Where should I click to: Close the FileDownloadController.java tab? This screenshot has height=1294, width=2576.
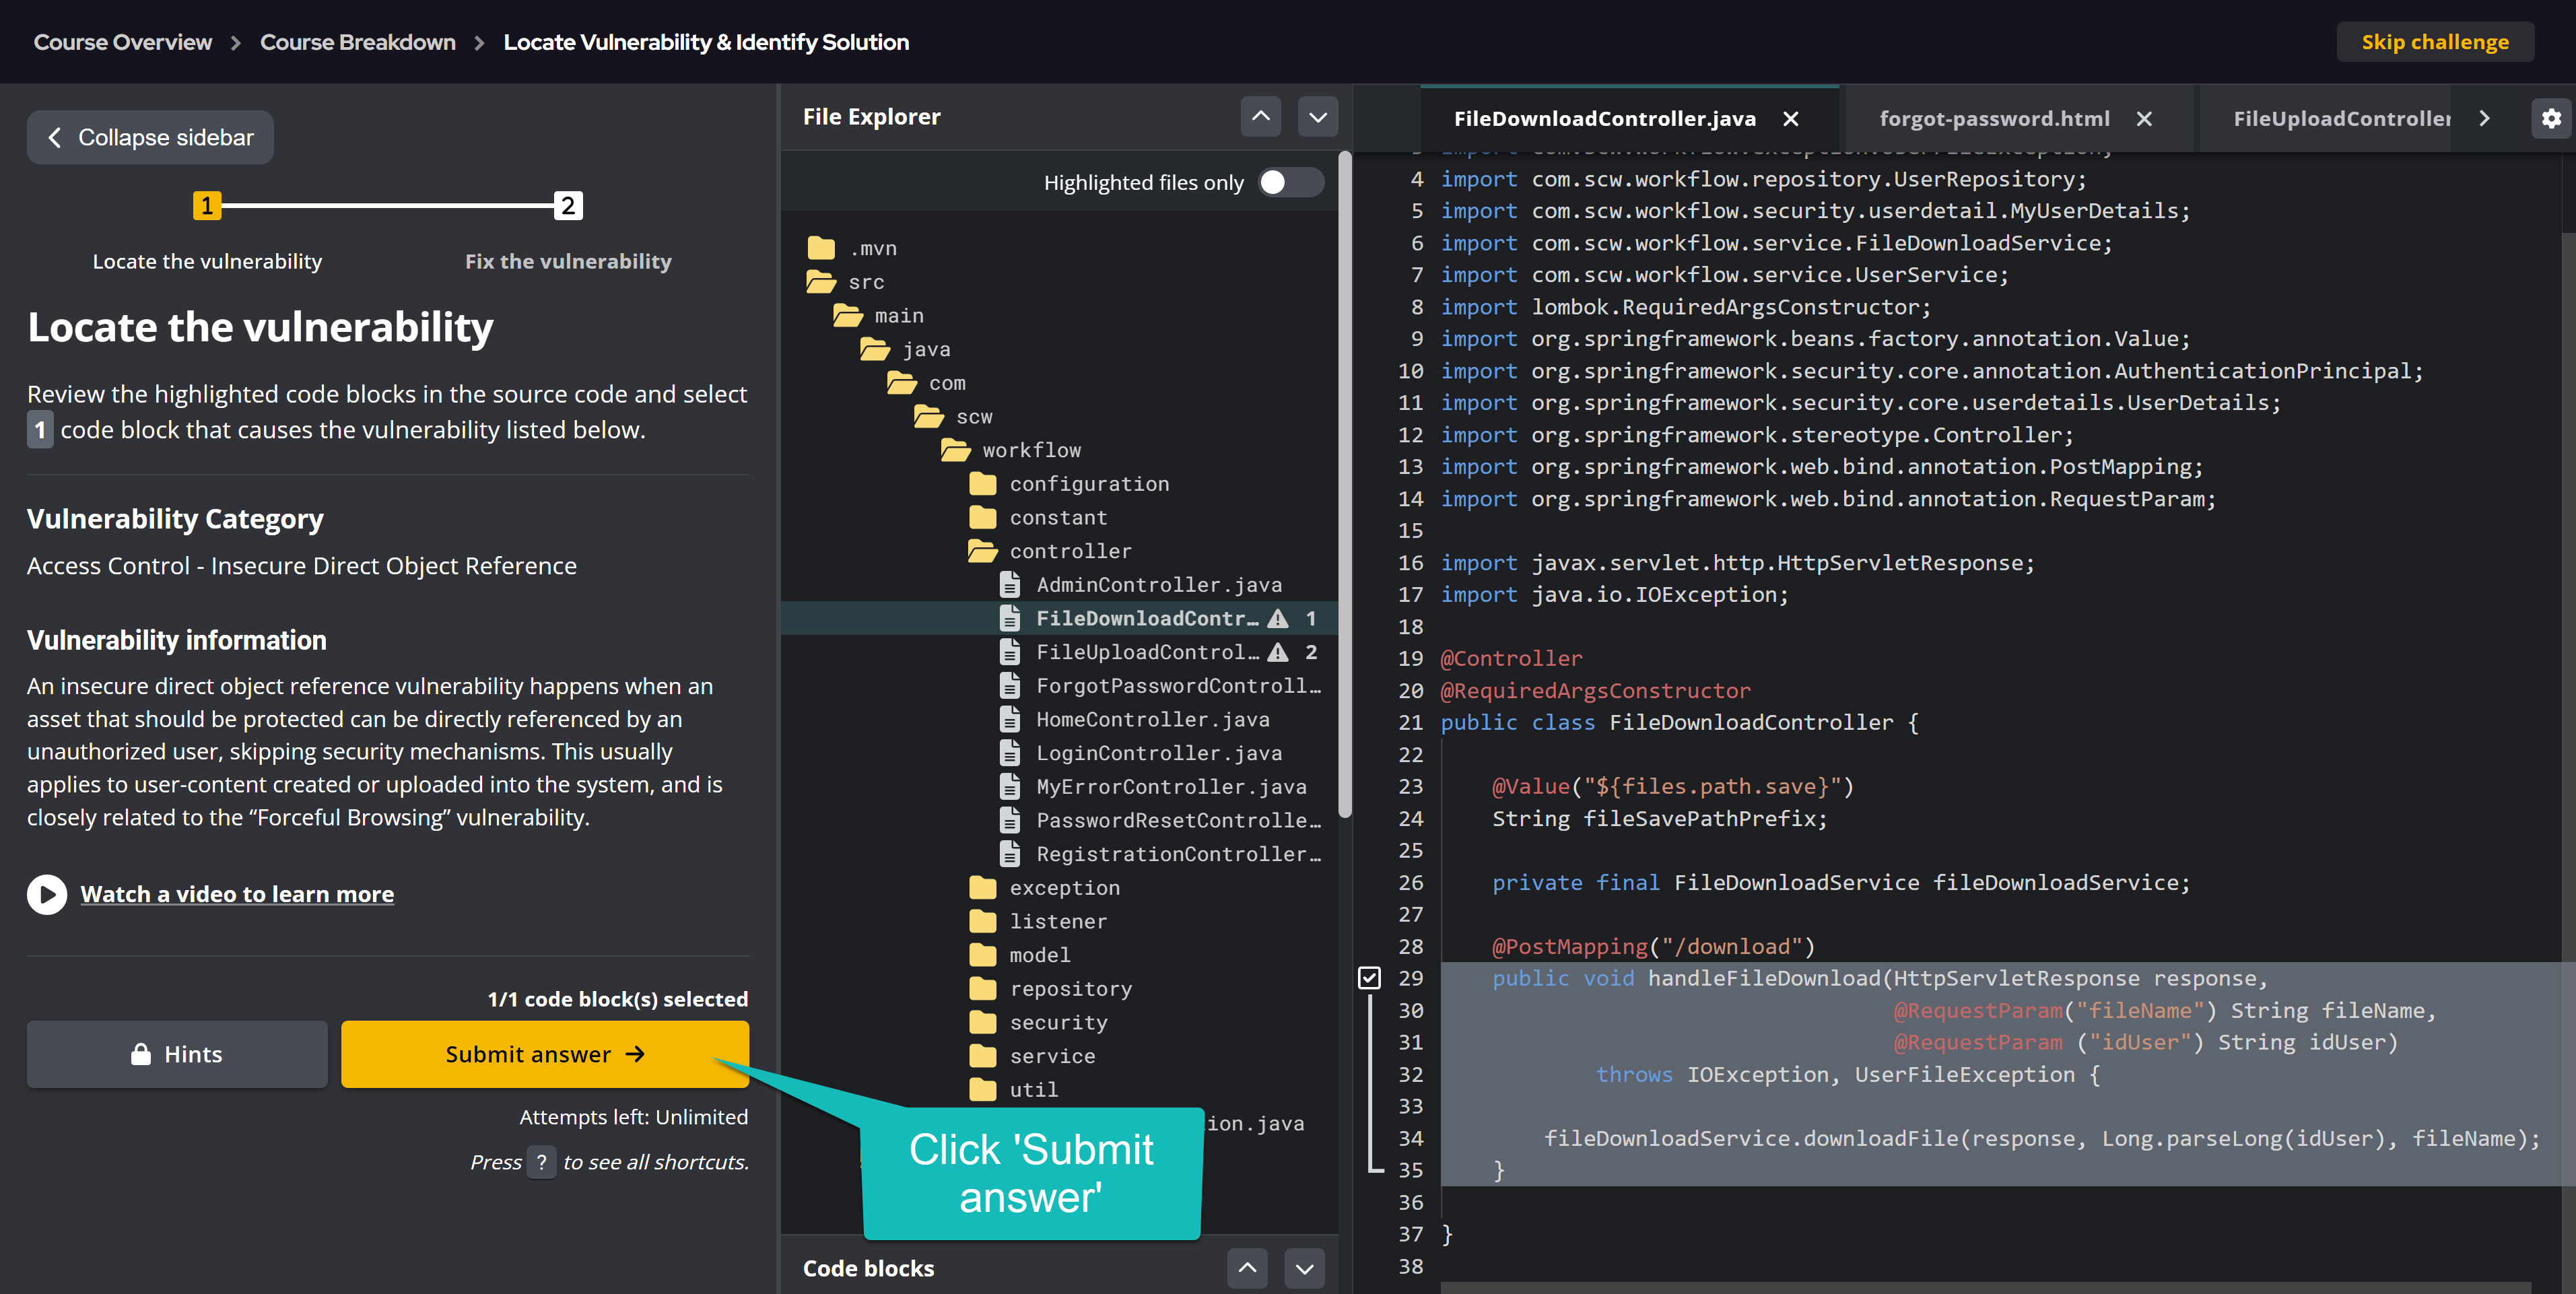[x=1791, y=119]
